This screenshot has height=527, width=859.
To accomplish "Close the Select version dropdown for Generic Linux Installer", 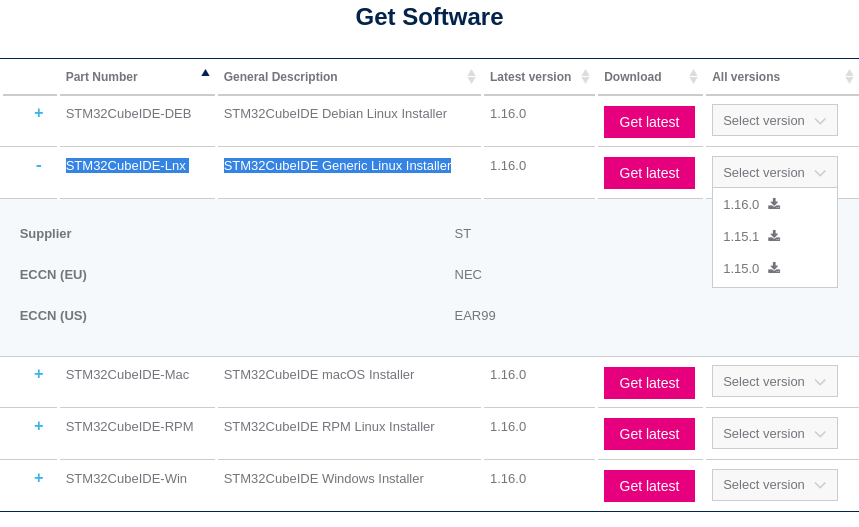I will click(x=775, y=173).
